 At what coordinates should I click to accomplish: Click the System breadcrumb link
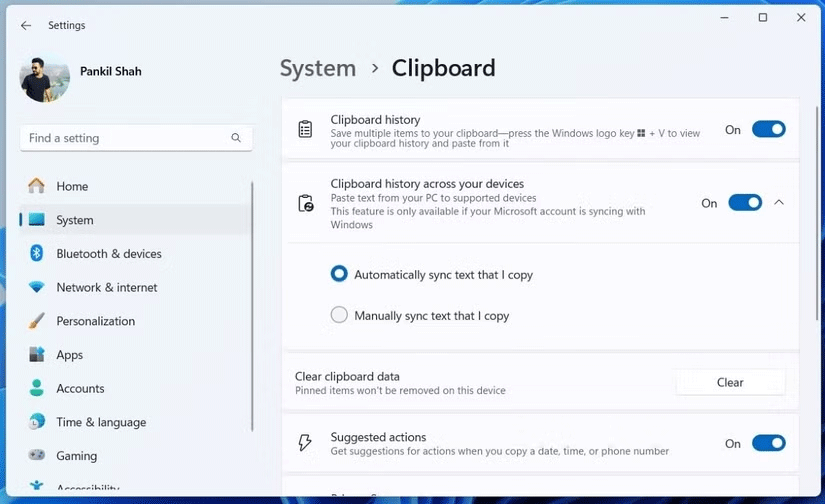[x=318, y=68]
